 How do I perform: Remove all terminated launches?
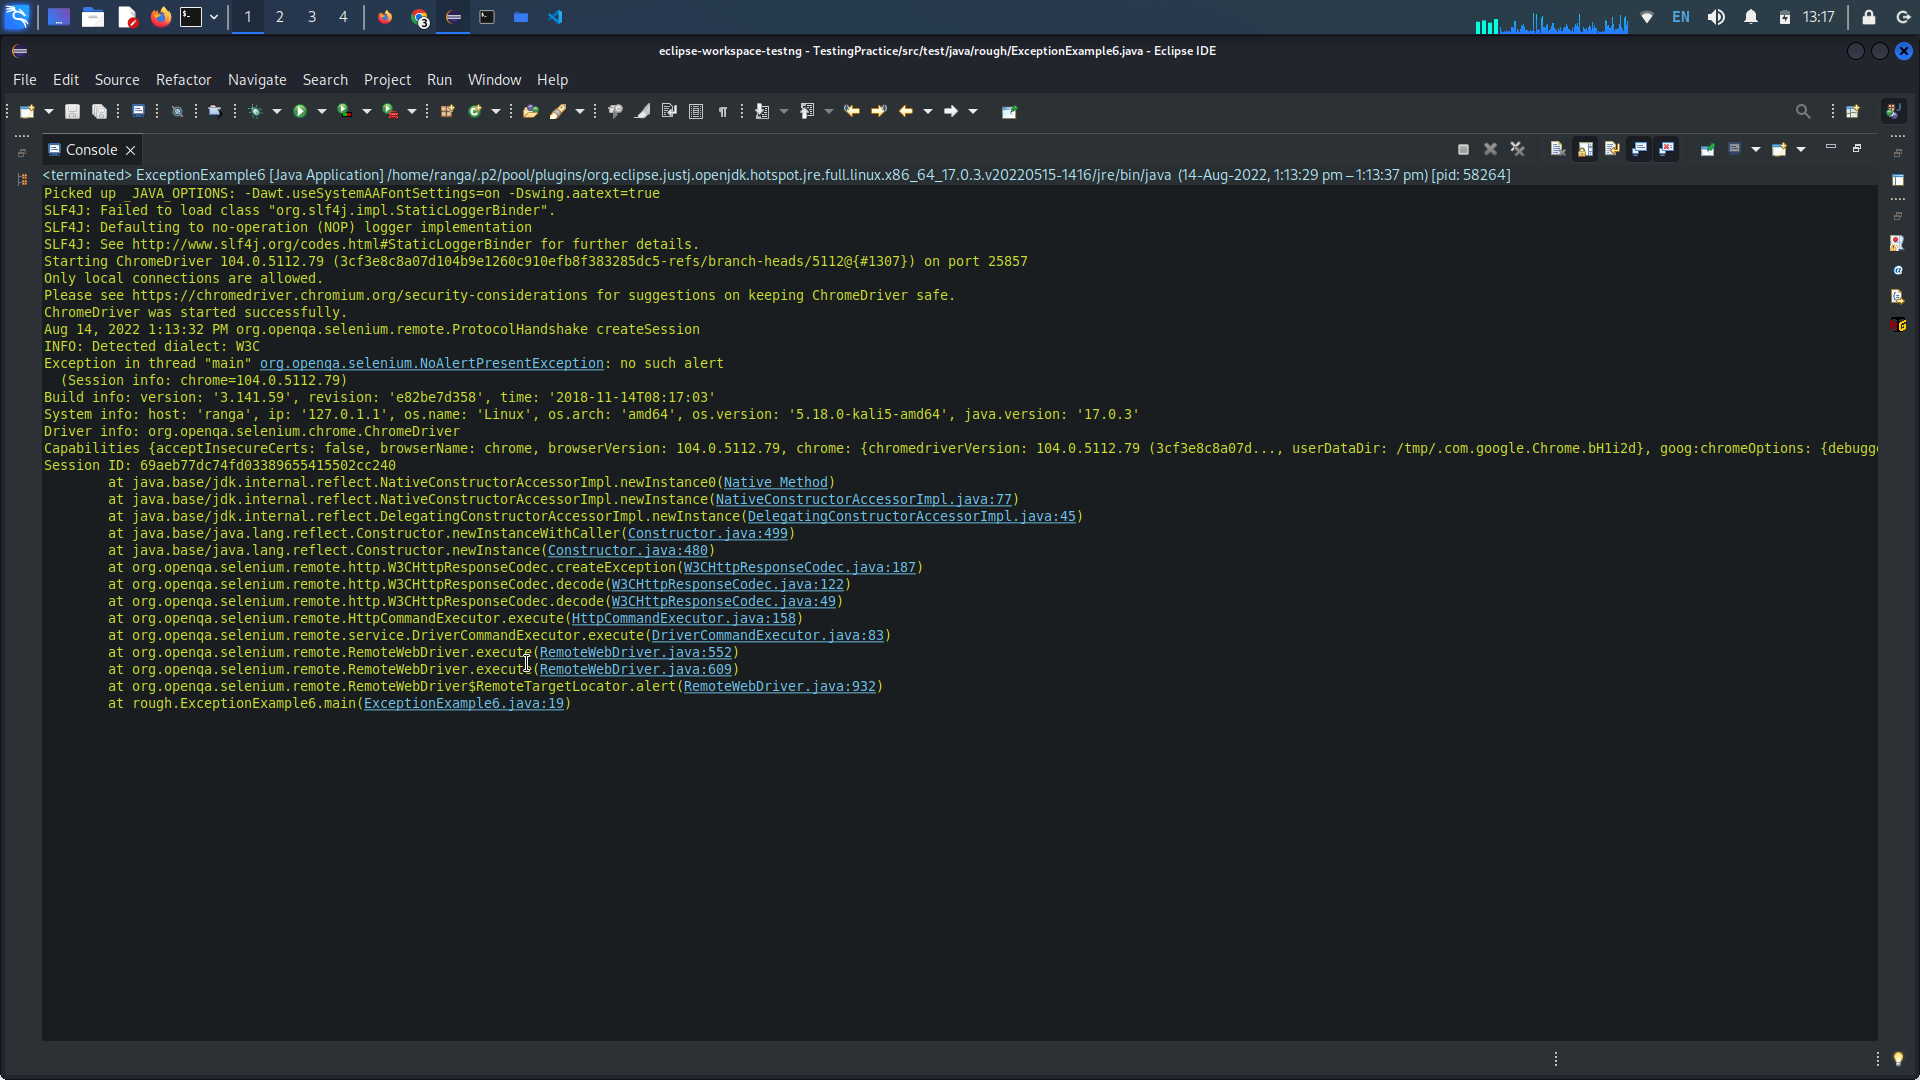click(x=1517, y=149)
